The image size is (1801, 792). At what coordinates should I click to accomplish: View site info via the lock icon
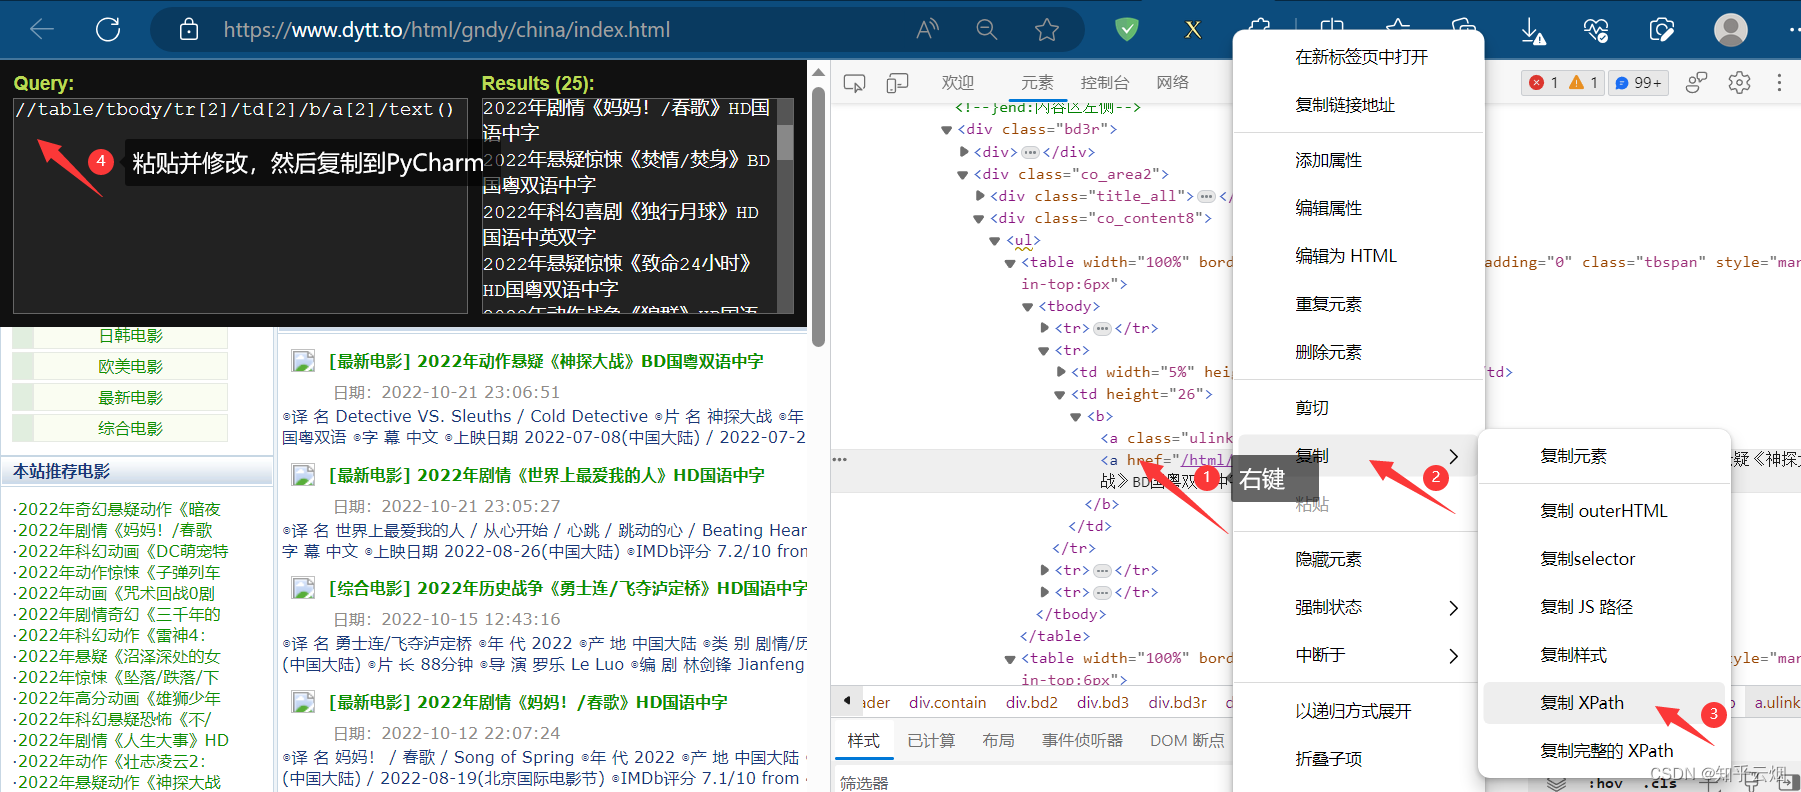click(x=189, y=29)
